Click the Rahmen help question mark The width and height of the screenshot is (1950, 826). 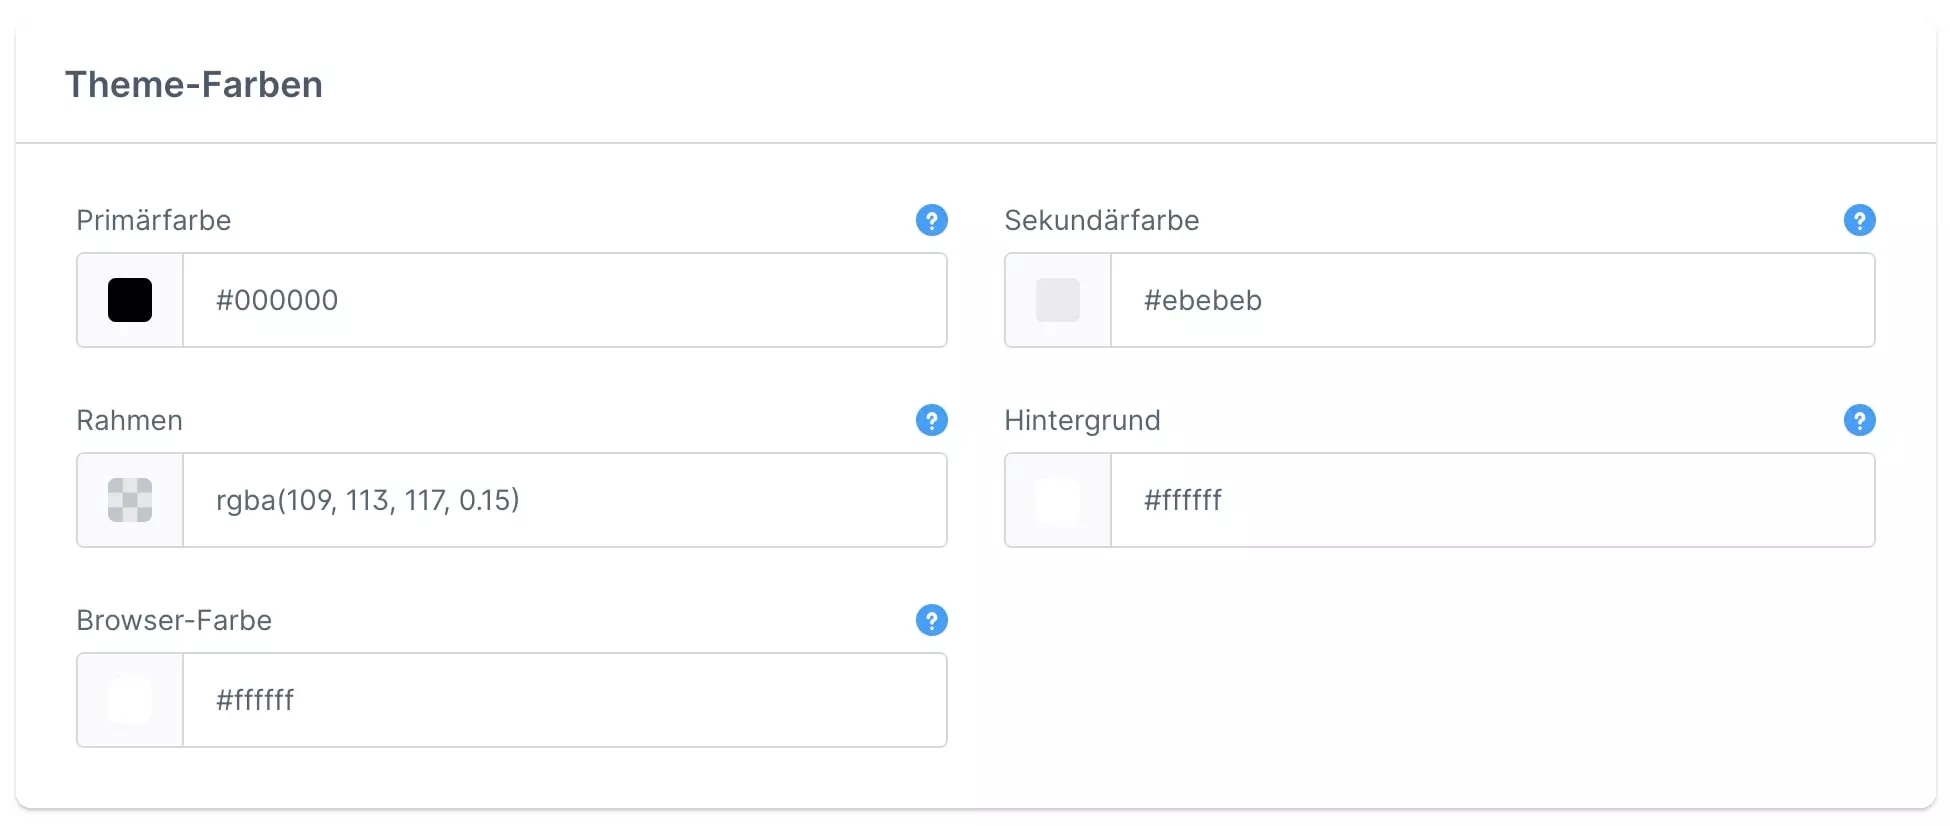pyautogui.click(x=931, y=420)
